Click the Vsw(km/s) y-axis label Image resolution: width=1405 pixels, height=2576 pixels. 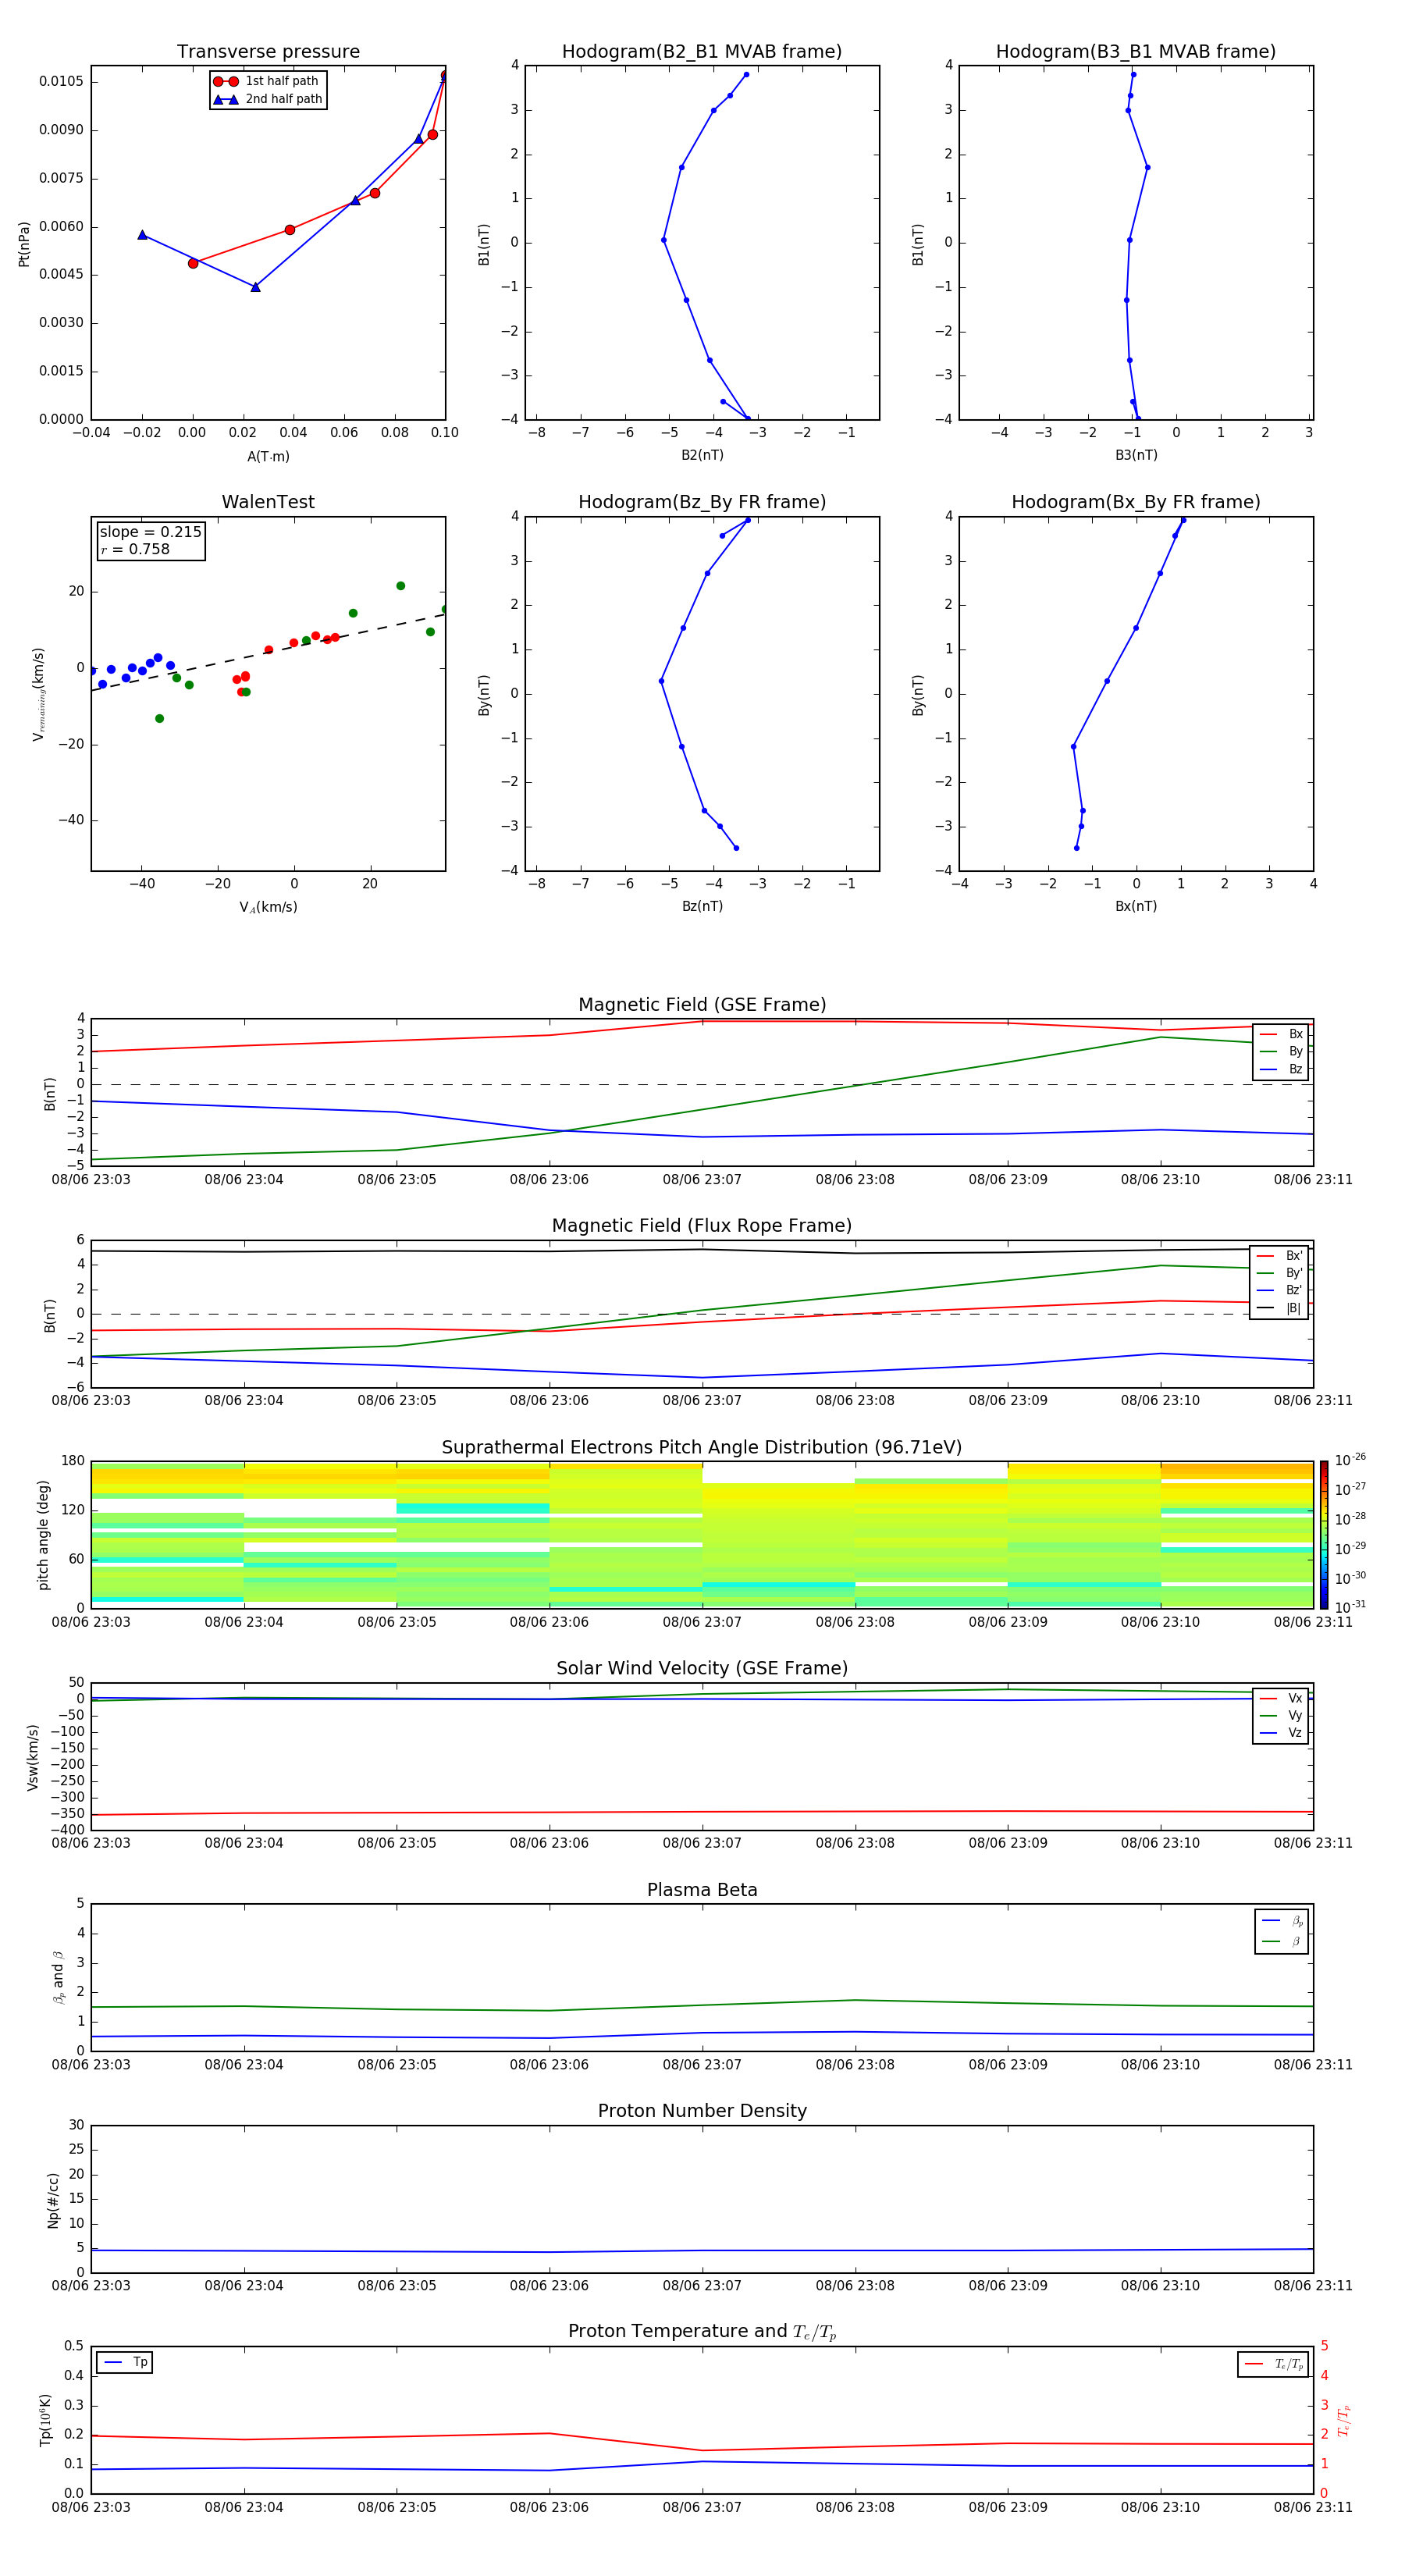coord(33,1757)
